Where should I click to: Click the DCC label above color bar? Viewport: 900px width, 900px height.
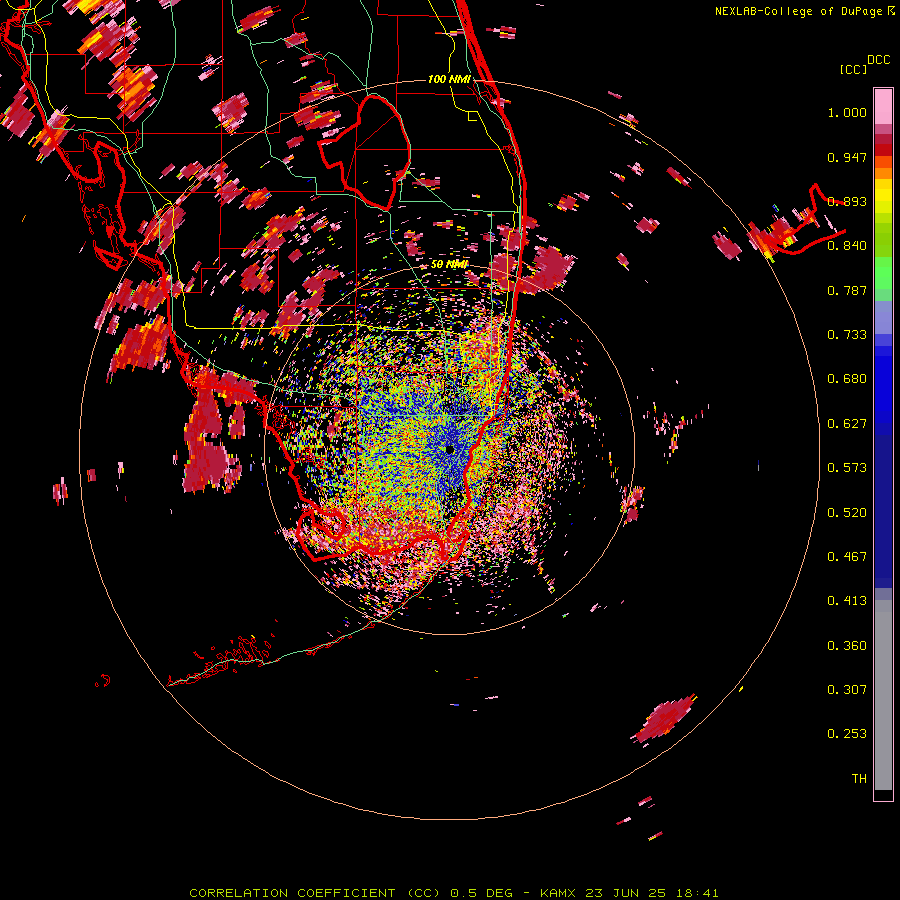(878, 60)
